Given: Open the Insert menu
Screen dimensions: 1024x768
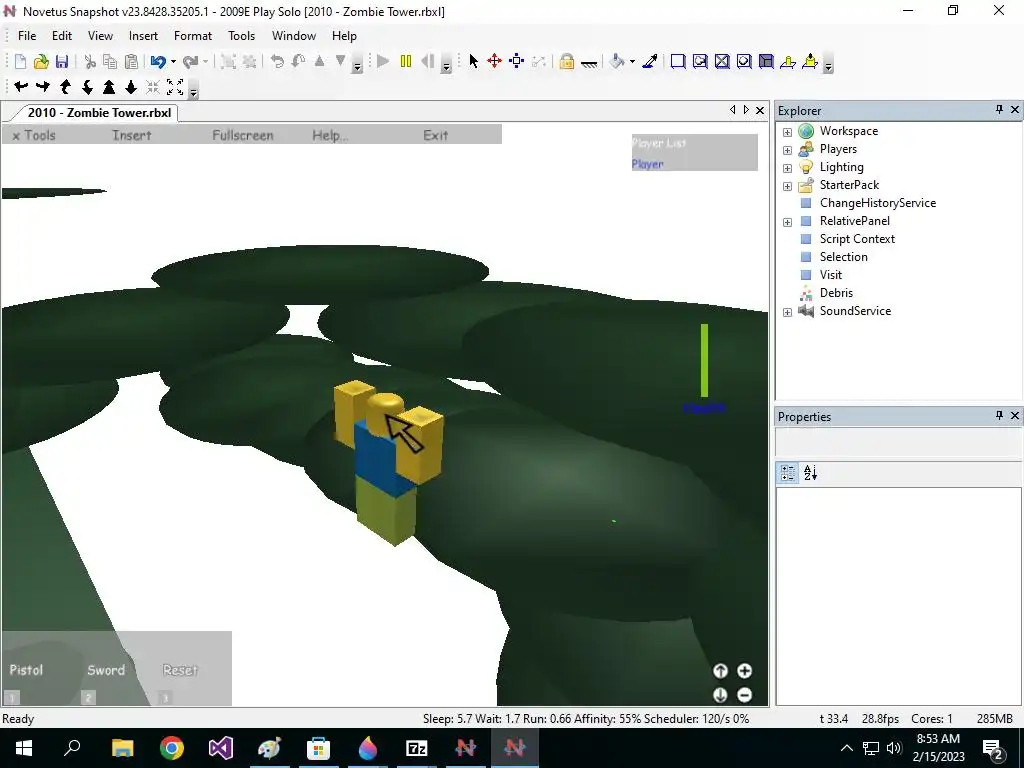Looking at the screenshot, I should click(x=143, y=36).
